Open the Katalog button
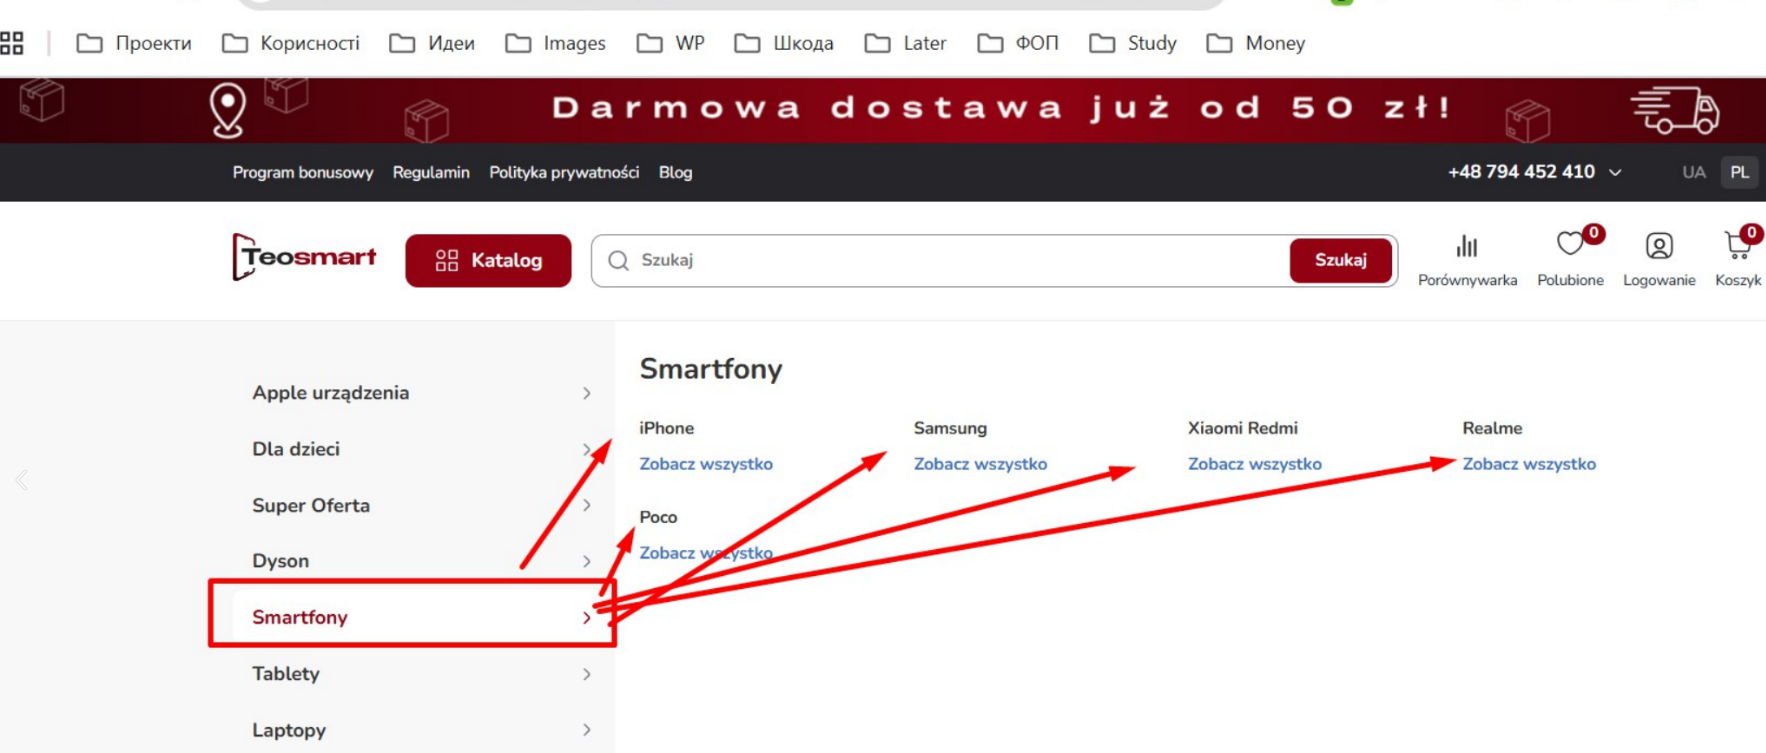 point(488,260)
